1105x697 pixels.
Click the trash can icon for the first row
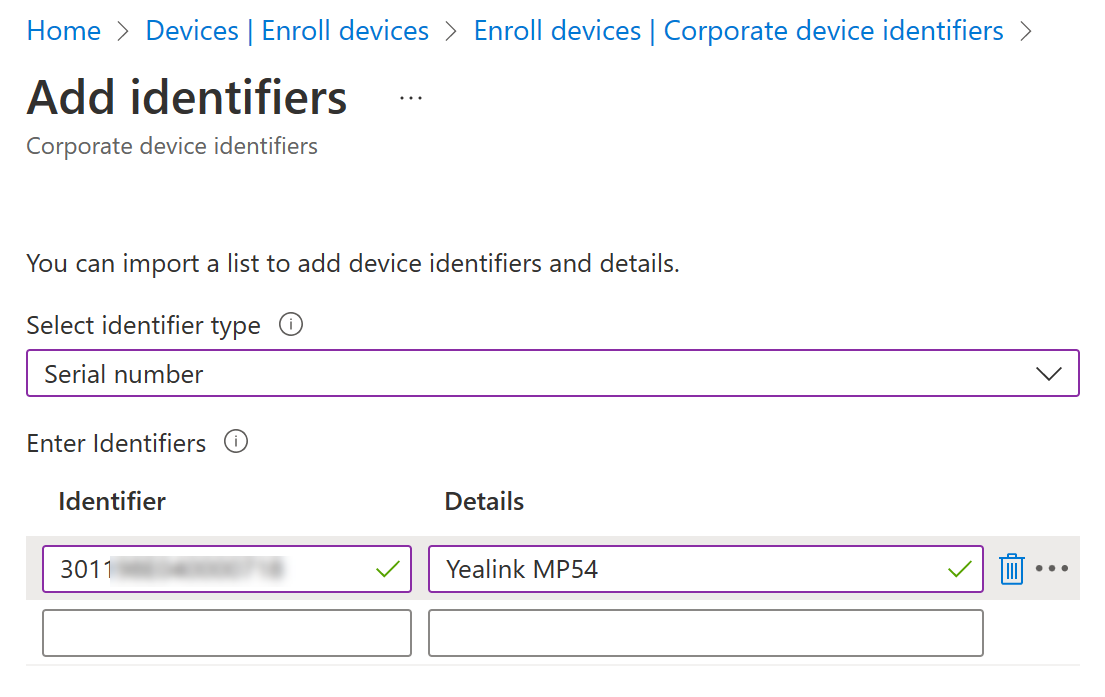point(1011,568)
